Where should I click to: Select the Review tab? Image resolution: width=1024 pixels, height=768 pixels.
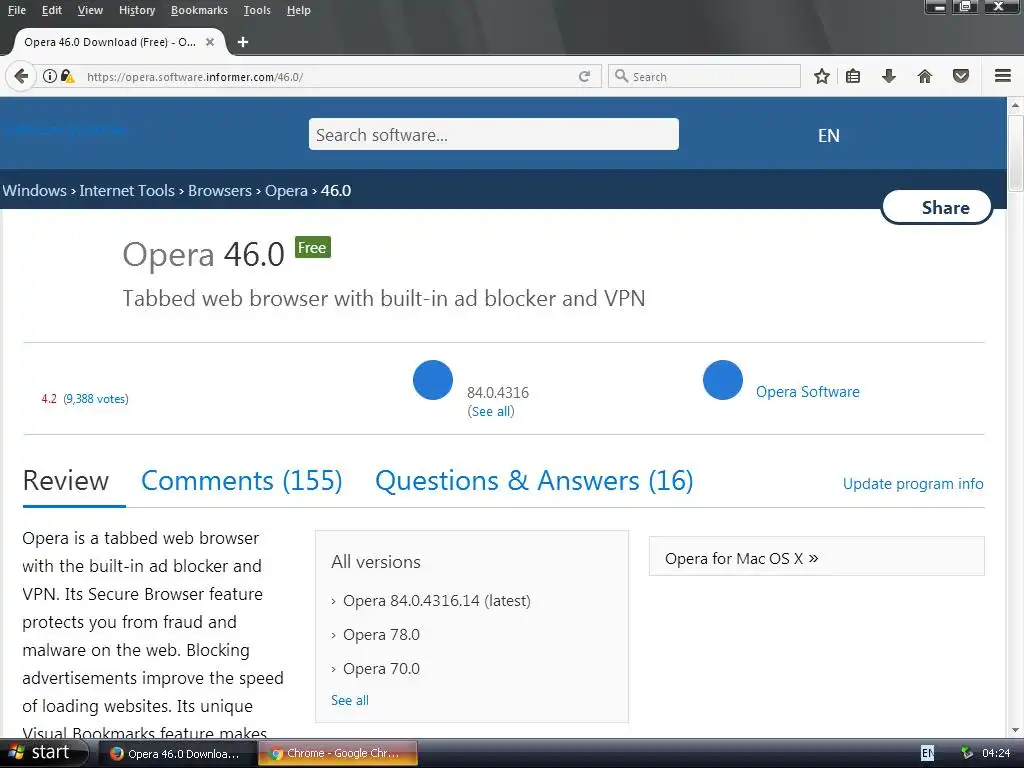[x=66, y=481]
